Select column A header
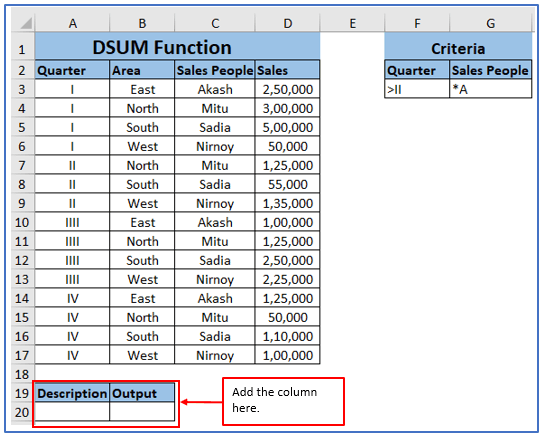The height and width of the screenshot is (438, 544). tap(72, 23)
